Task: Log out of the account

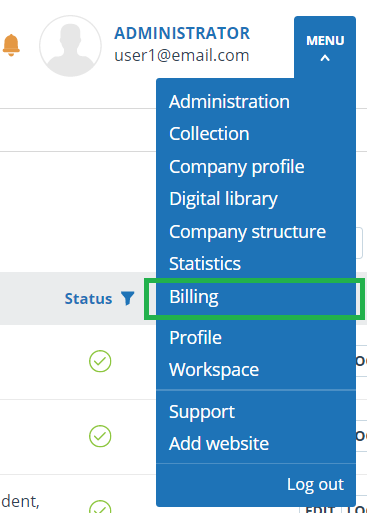Action: pyautogui.click(x=315, y=484)
